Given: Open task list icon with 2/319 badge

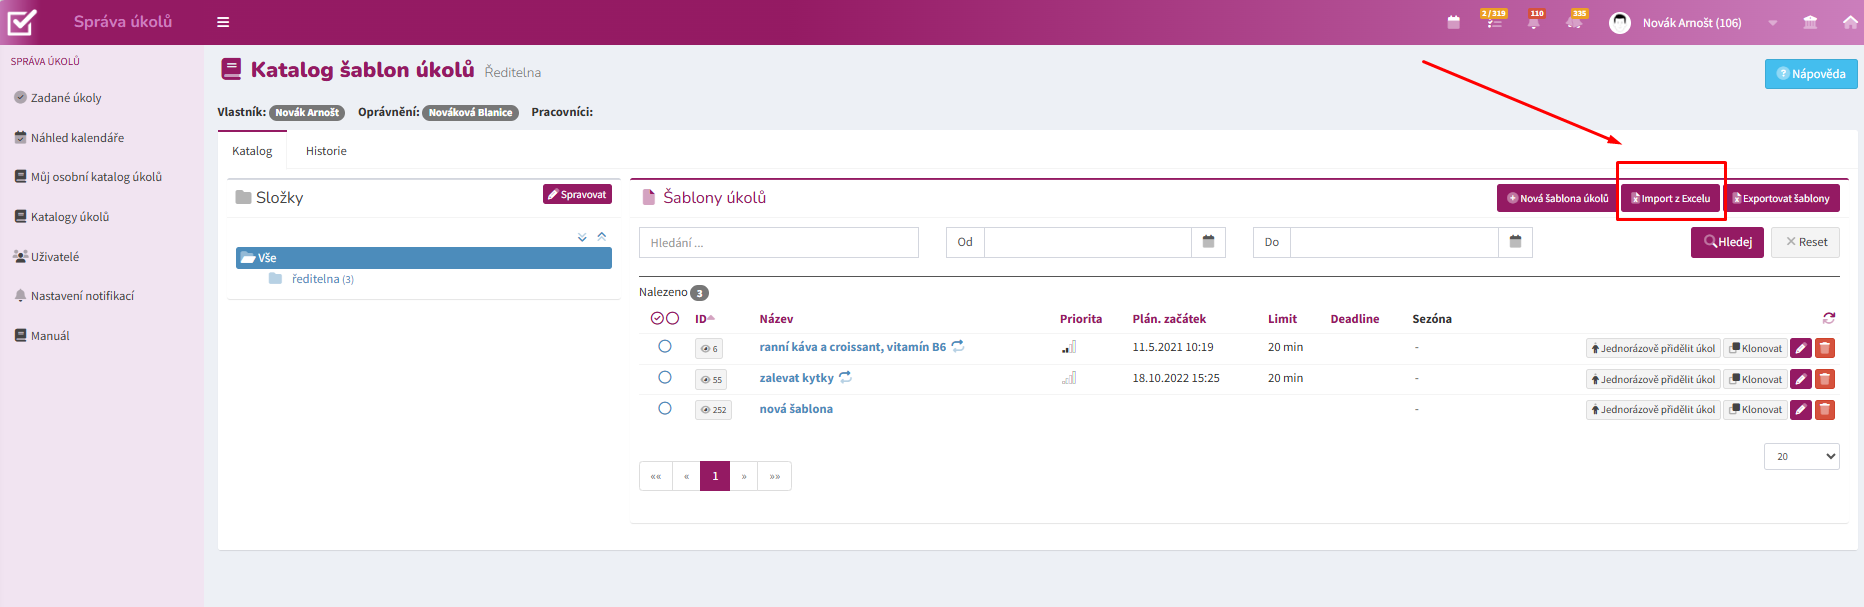Looking at the screenshot, I should [x=1493, y=20].
